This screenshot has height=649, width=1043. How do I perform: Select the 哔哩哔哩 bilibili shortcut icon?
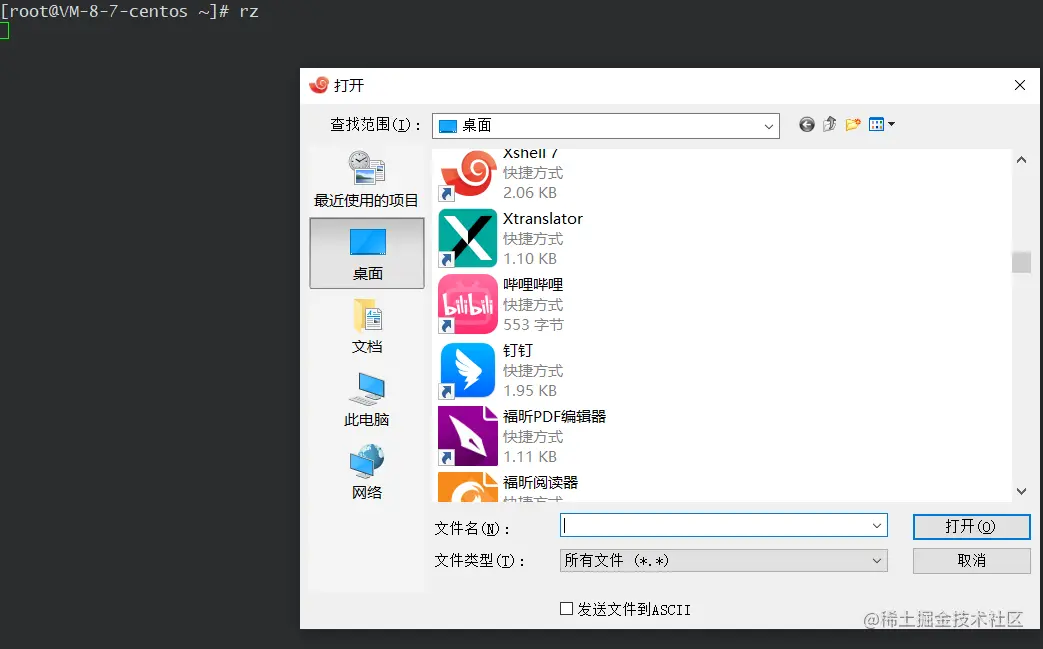468,304
